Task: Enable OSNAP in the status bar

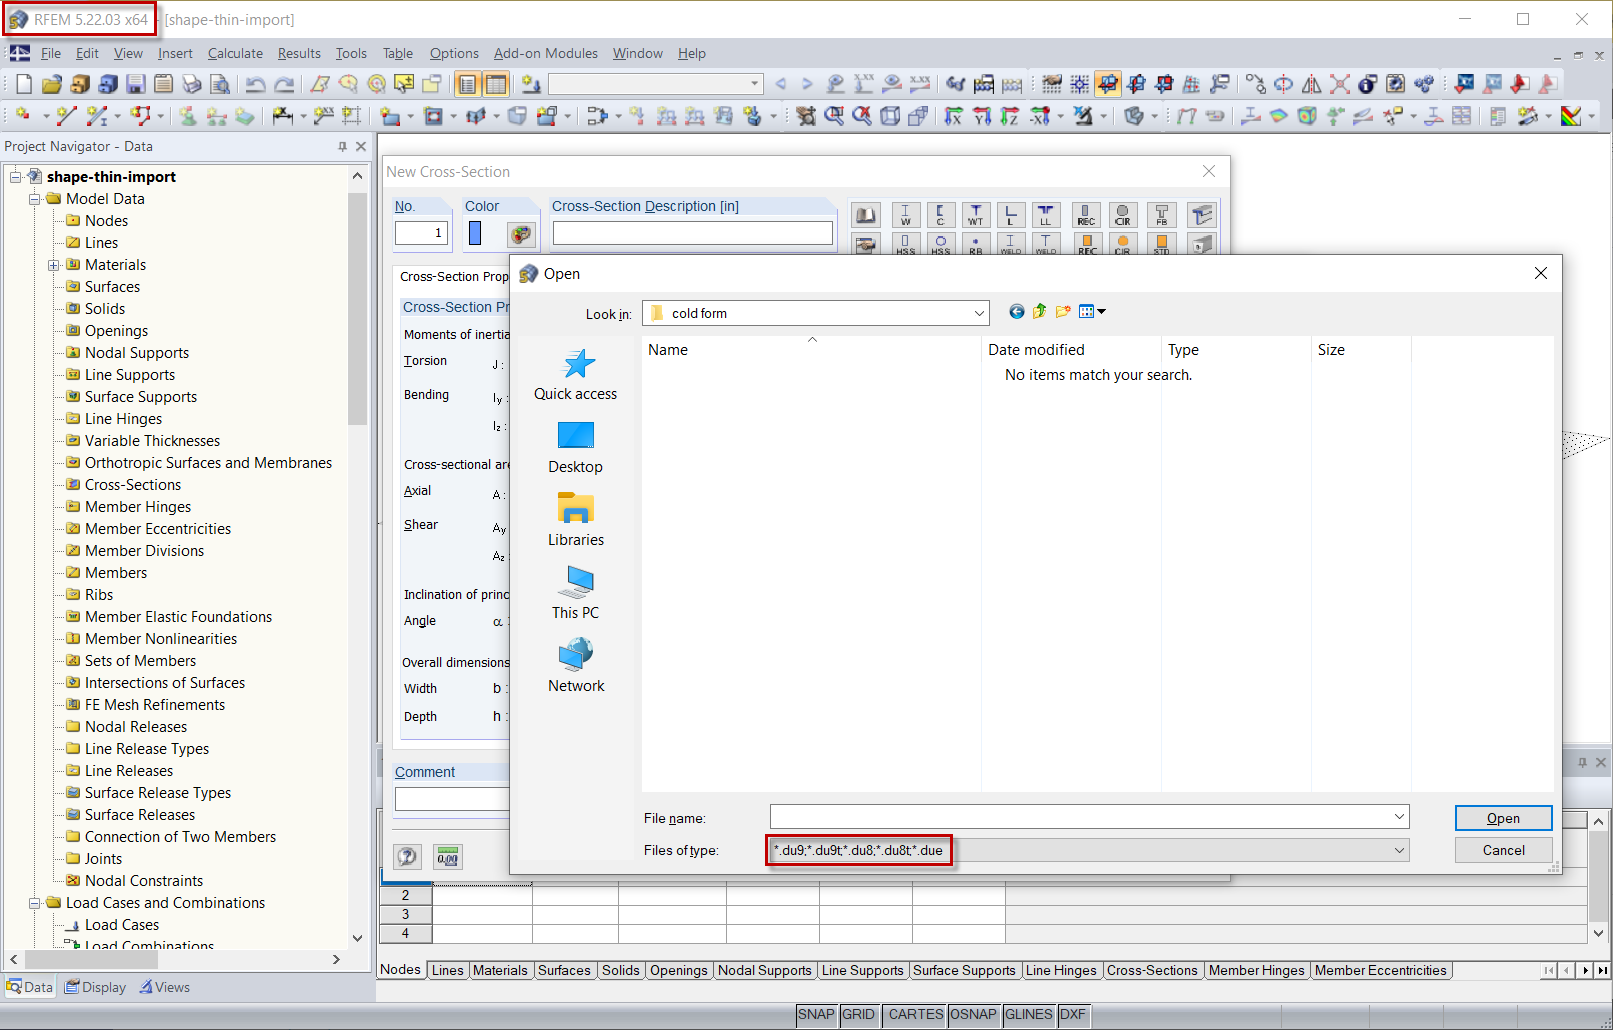Action: coord(973,1014)
